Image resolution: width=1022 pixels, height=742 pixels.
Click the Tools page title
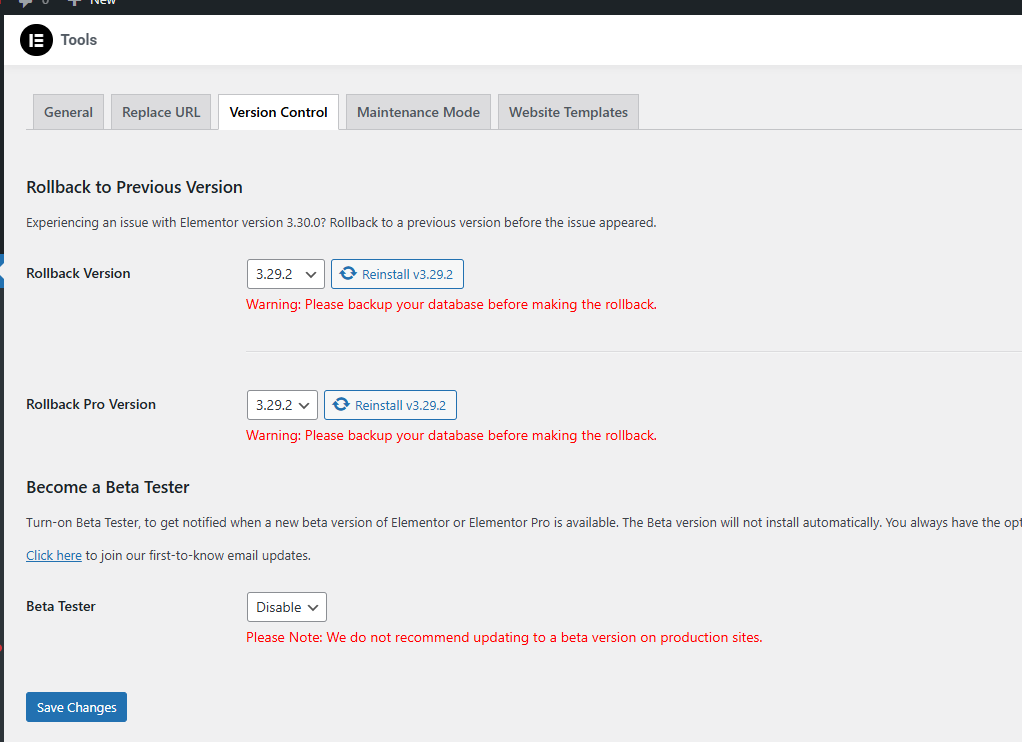click(x=79, y=40)
